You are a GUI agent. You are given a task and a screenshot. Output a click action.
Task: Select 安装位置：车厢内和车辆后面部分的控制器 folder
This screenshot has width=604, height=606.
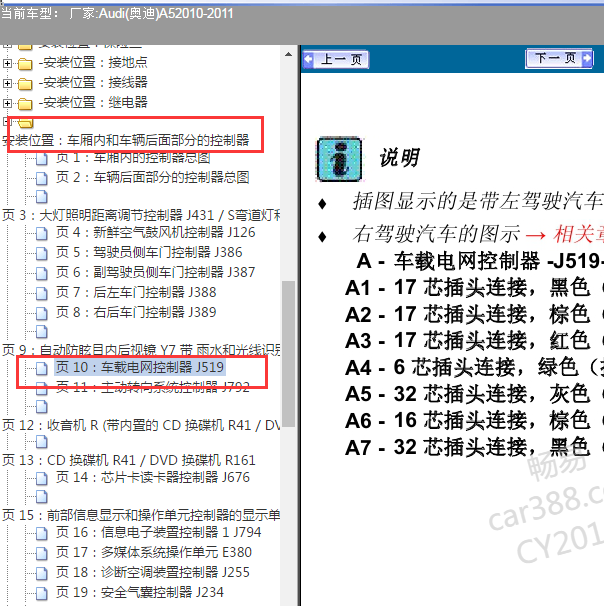(x=126, y=140)
